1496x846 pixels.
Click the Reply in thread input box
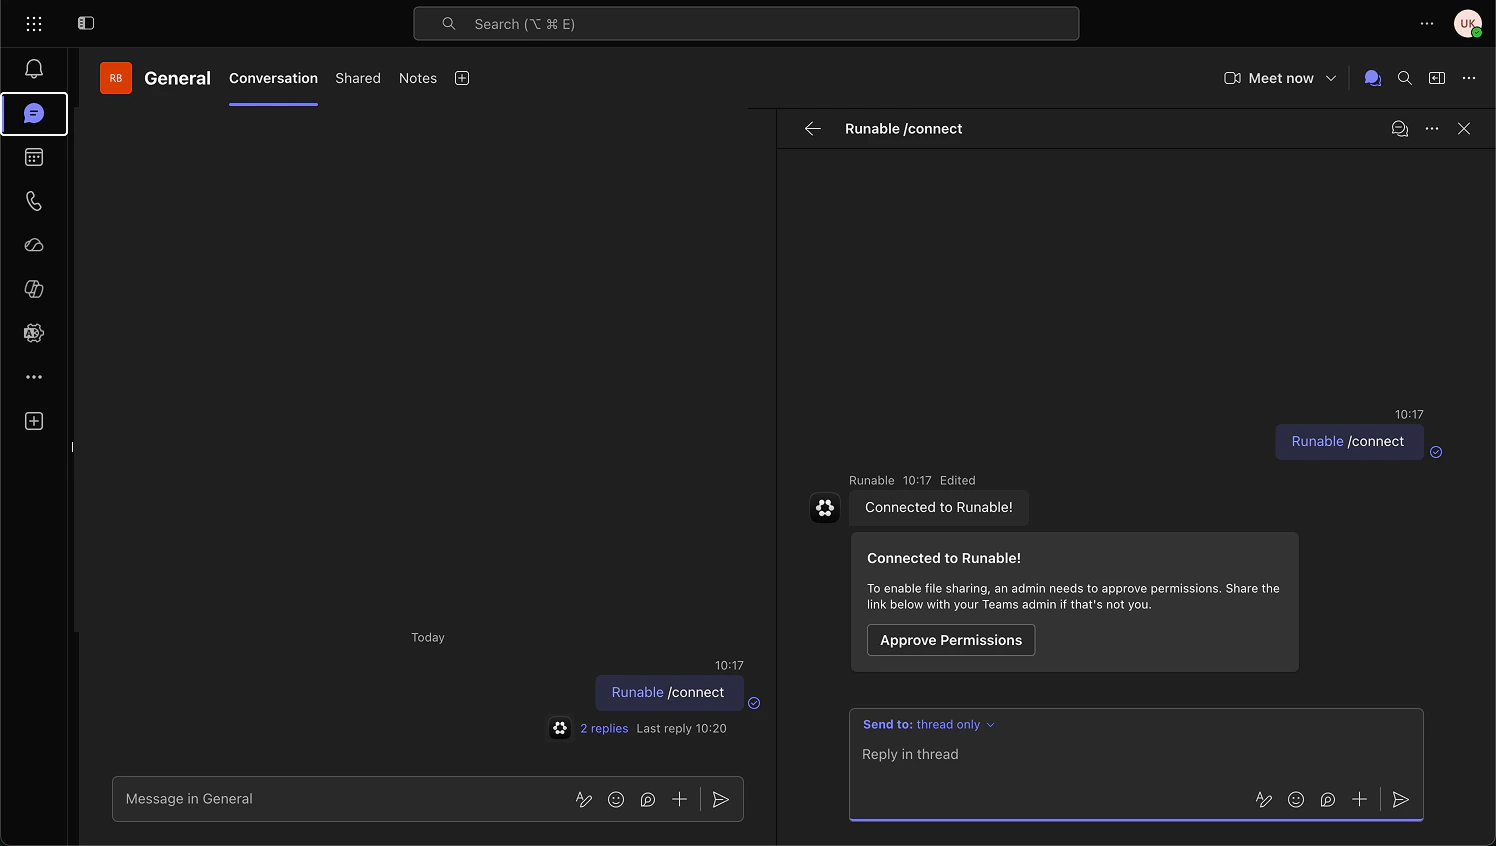point(1136,755)
